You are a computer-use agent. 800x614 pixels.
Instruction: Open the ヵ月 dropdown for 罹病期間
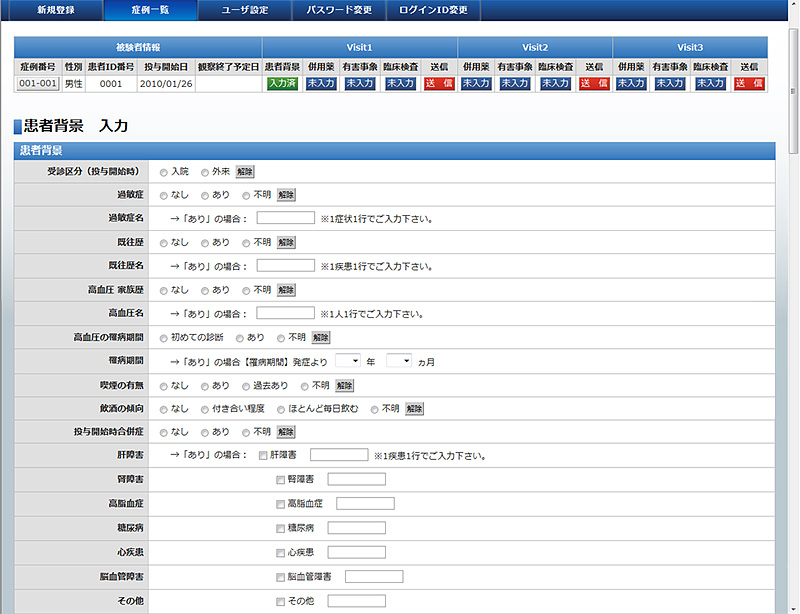[x=399, y=360]
